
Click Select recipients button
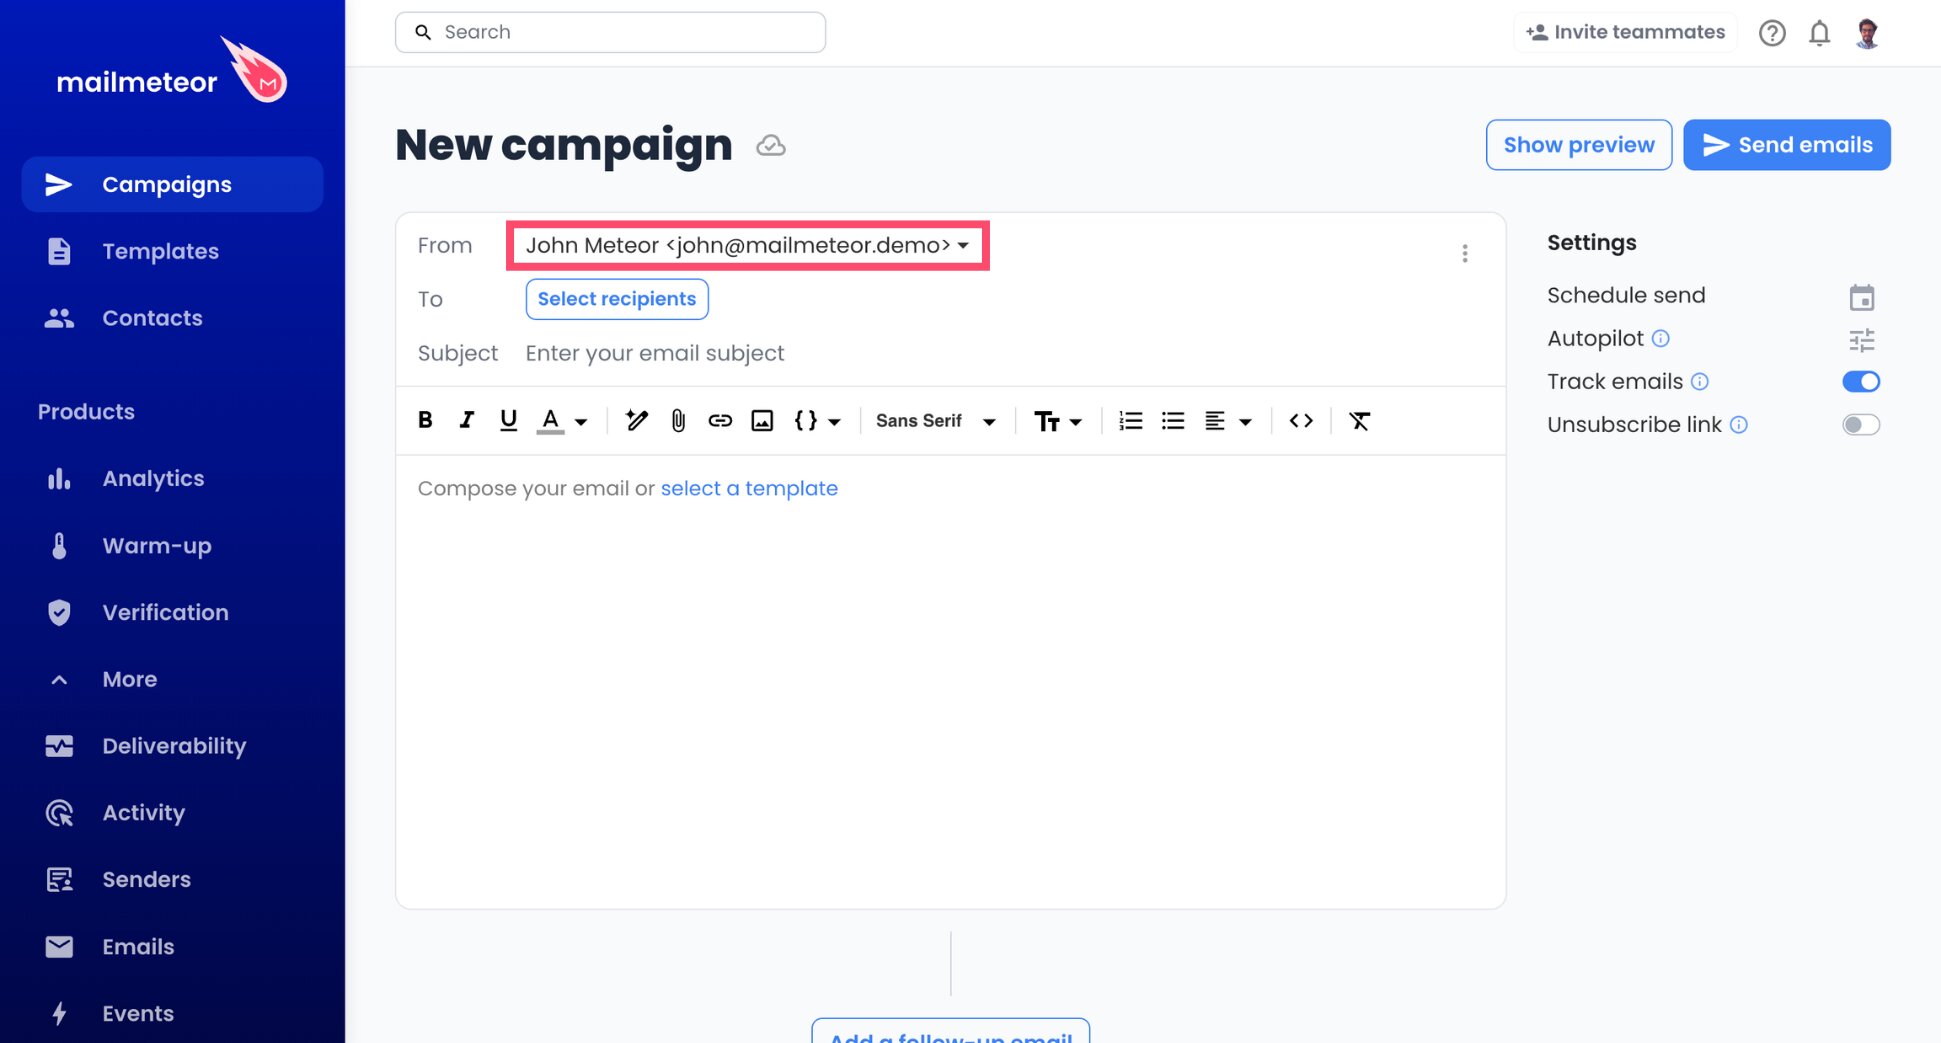coord(617,299)
